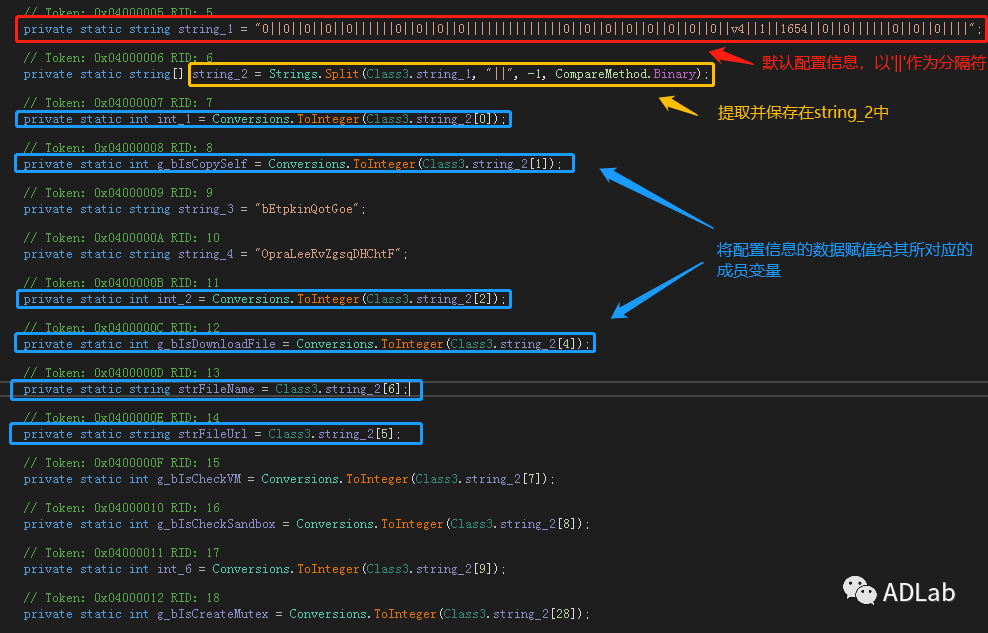Jump to the Split method call

click(340, 74)
